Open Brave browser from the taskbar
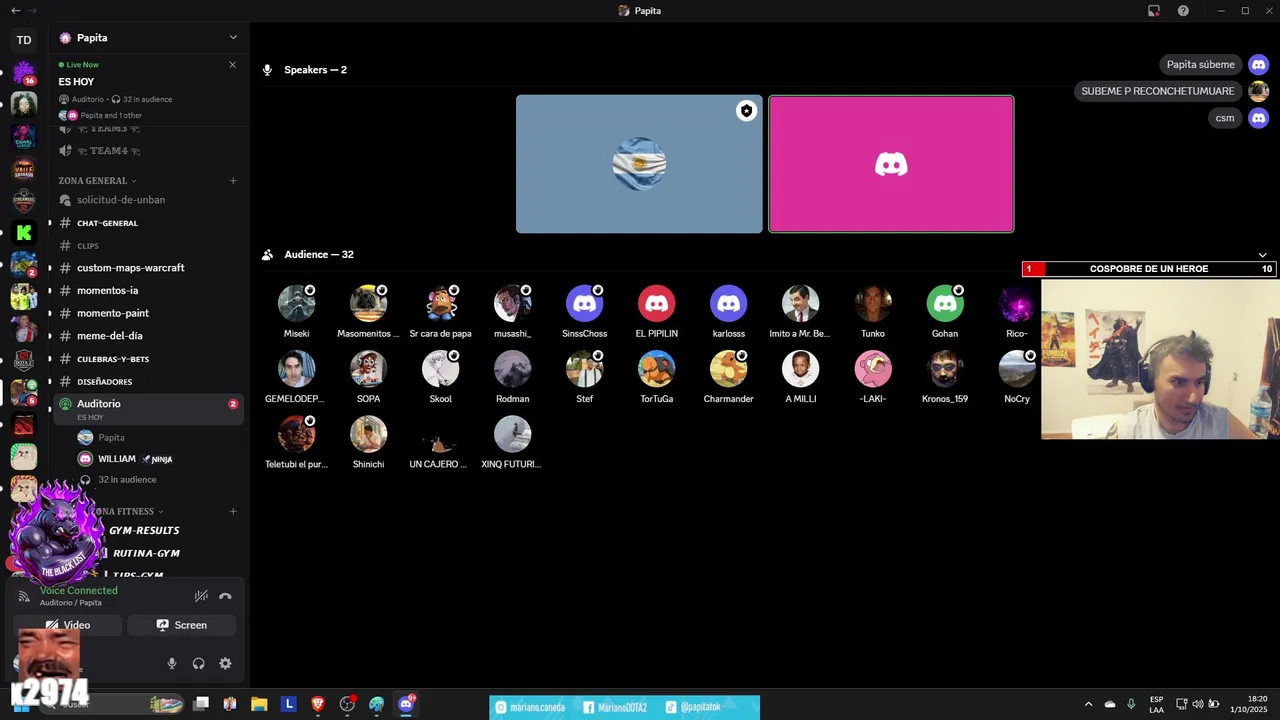 click(318, 704)
